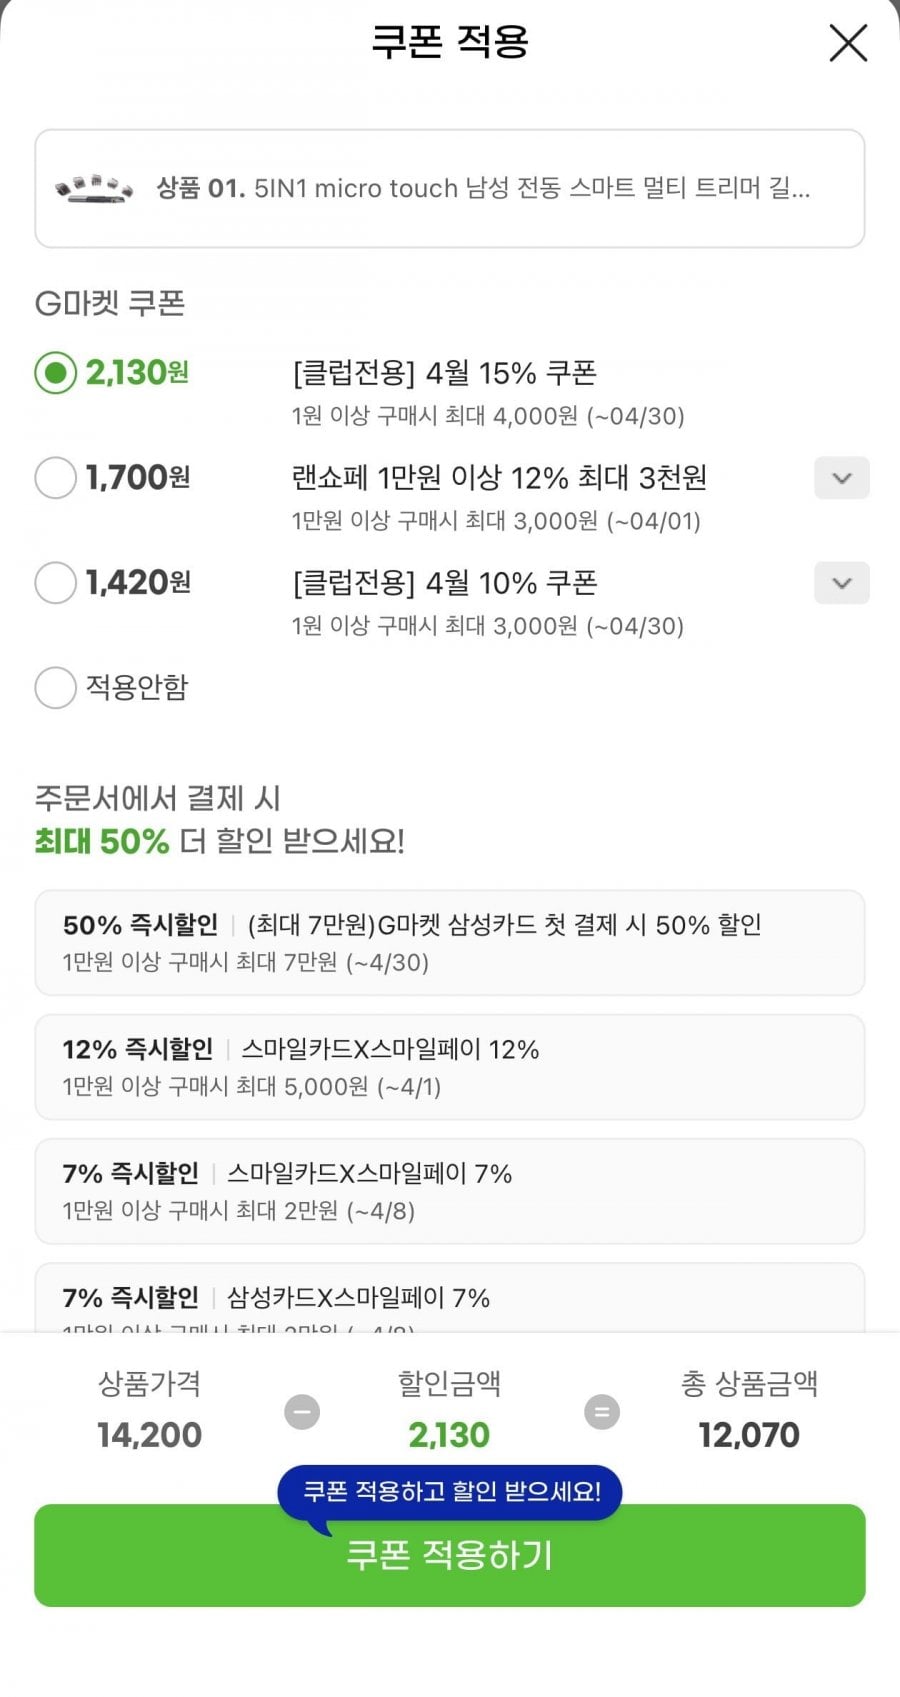Select the 1,700원 랜쇼페 12% coupon radio

point(56,478)
